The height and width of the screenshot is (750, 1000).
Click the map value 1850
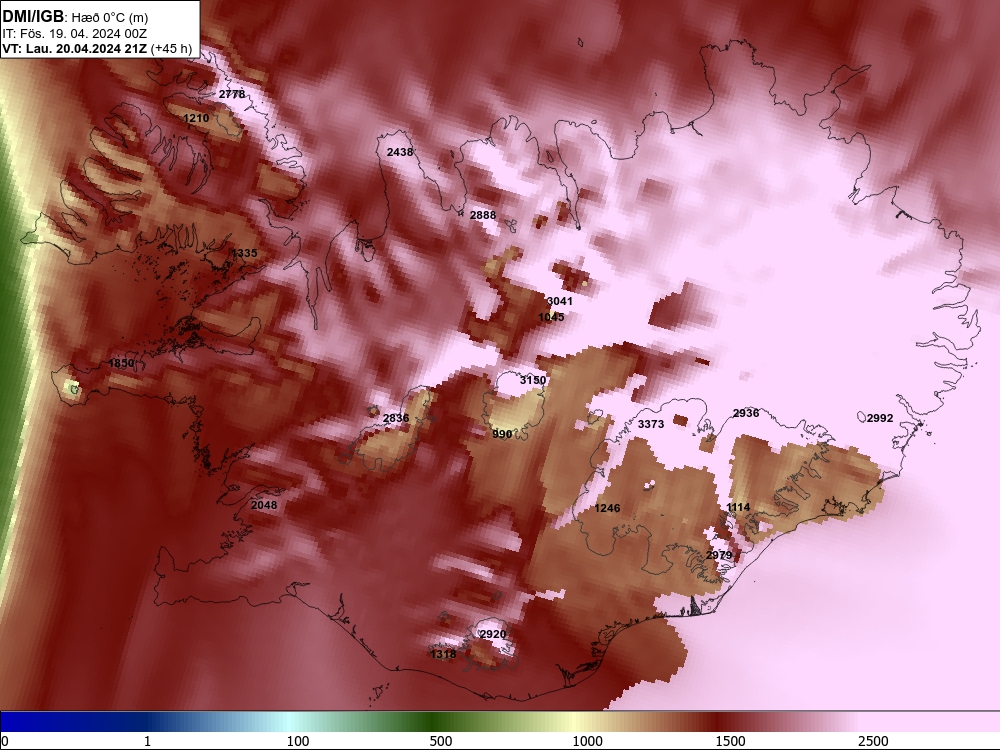[x=121, y=363]
